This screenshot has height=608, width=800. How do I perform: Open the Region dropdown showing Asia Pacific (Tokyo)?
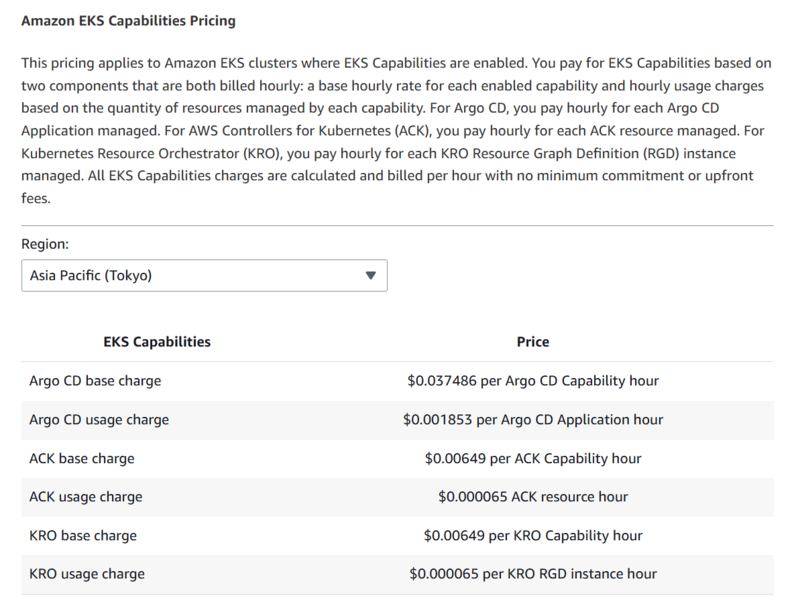204,275
